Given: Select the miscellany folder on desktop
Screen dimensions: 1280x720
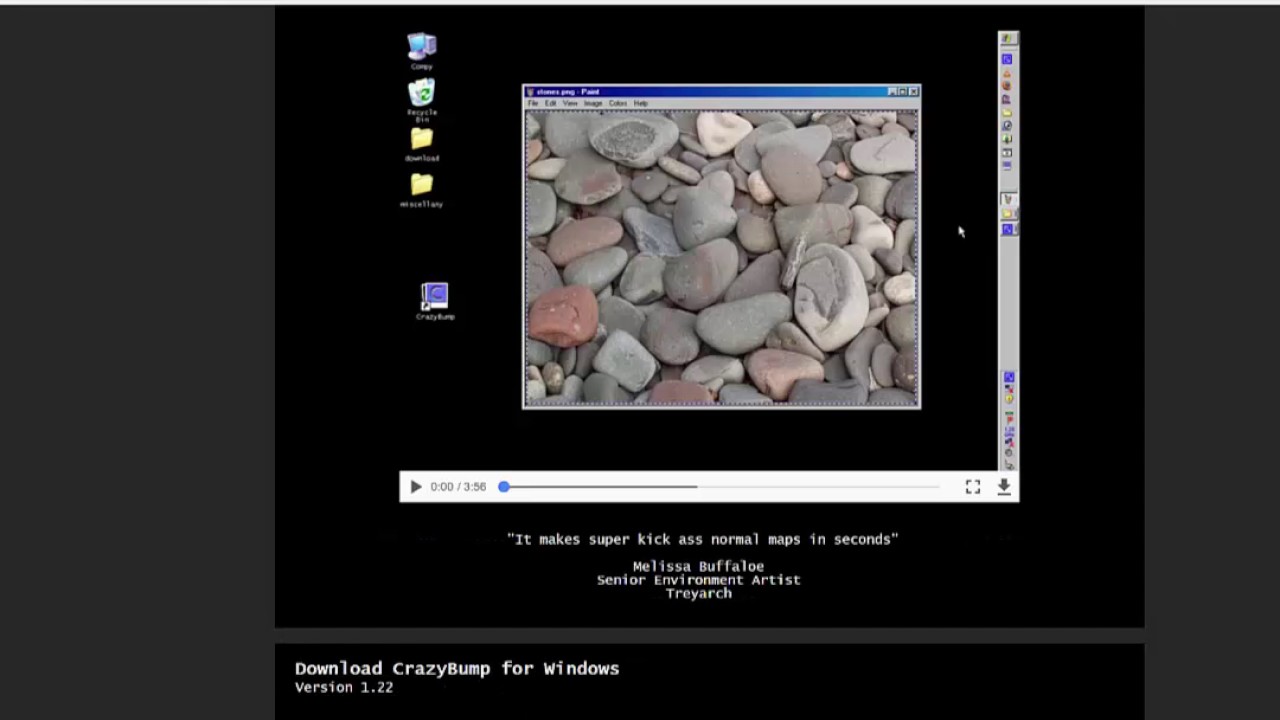Looking at the screenshot, I should [x=422, y=190].
